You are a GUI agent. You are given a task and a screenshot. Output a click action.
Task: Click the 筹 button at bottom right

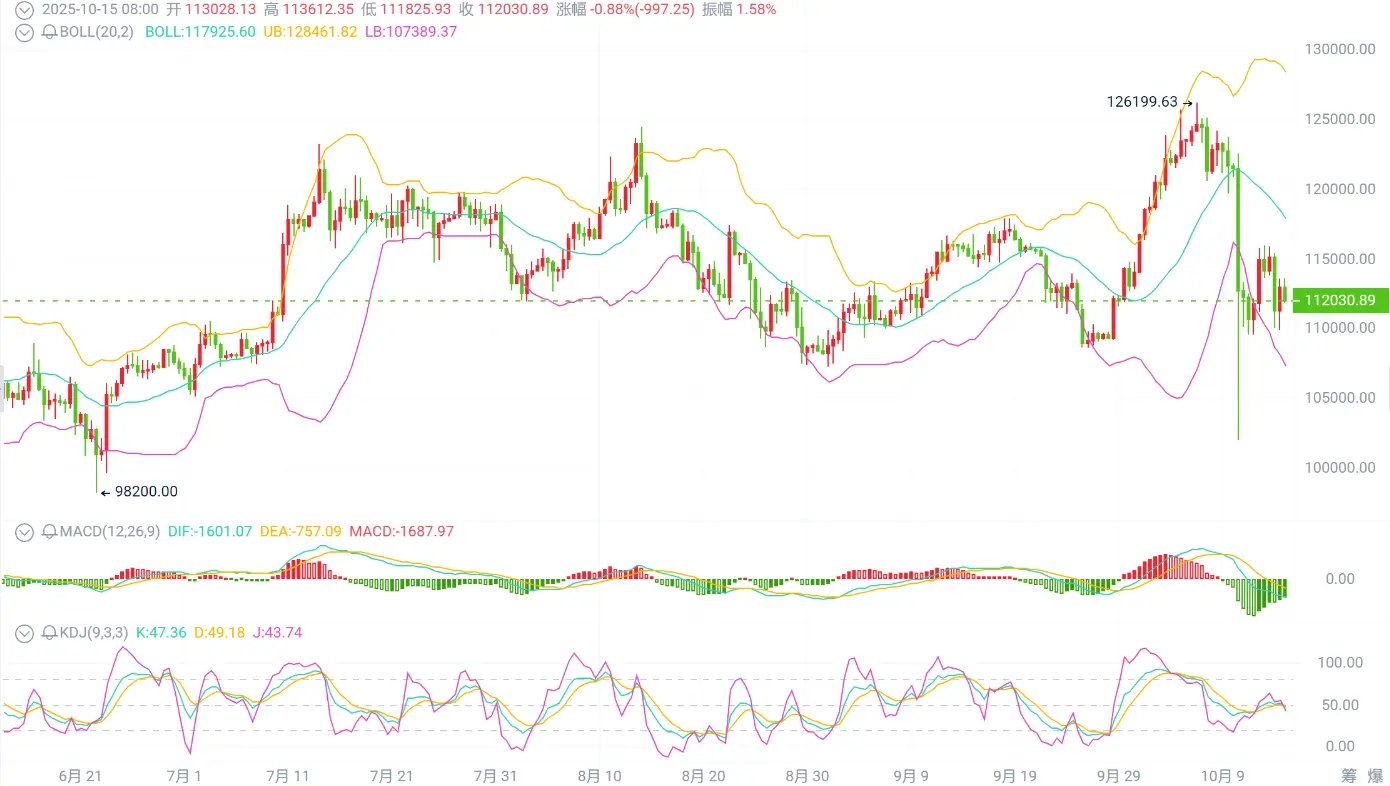1349,775
